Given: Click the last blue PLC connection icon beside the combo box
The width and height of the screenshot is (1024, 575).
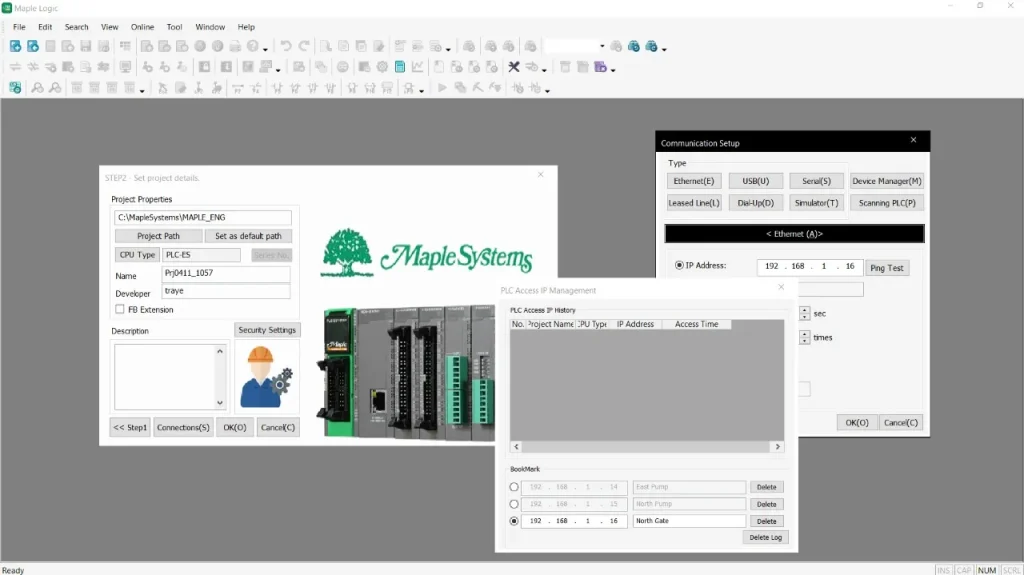Looking at the screenshot, I should [651, 46].
